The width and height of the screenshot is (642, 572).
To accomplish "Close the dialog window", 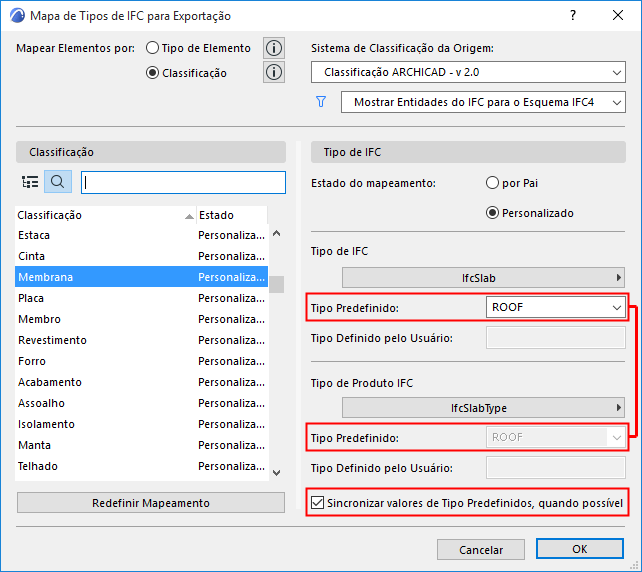I will [x=618, y=16].
